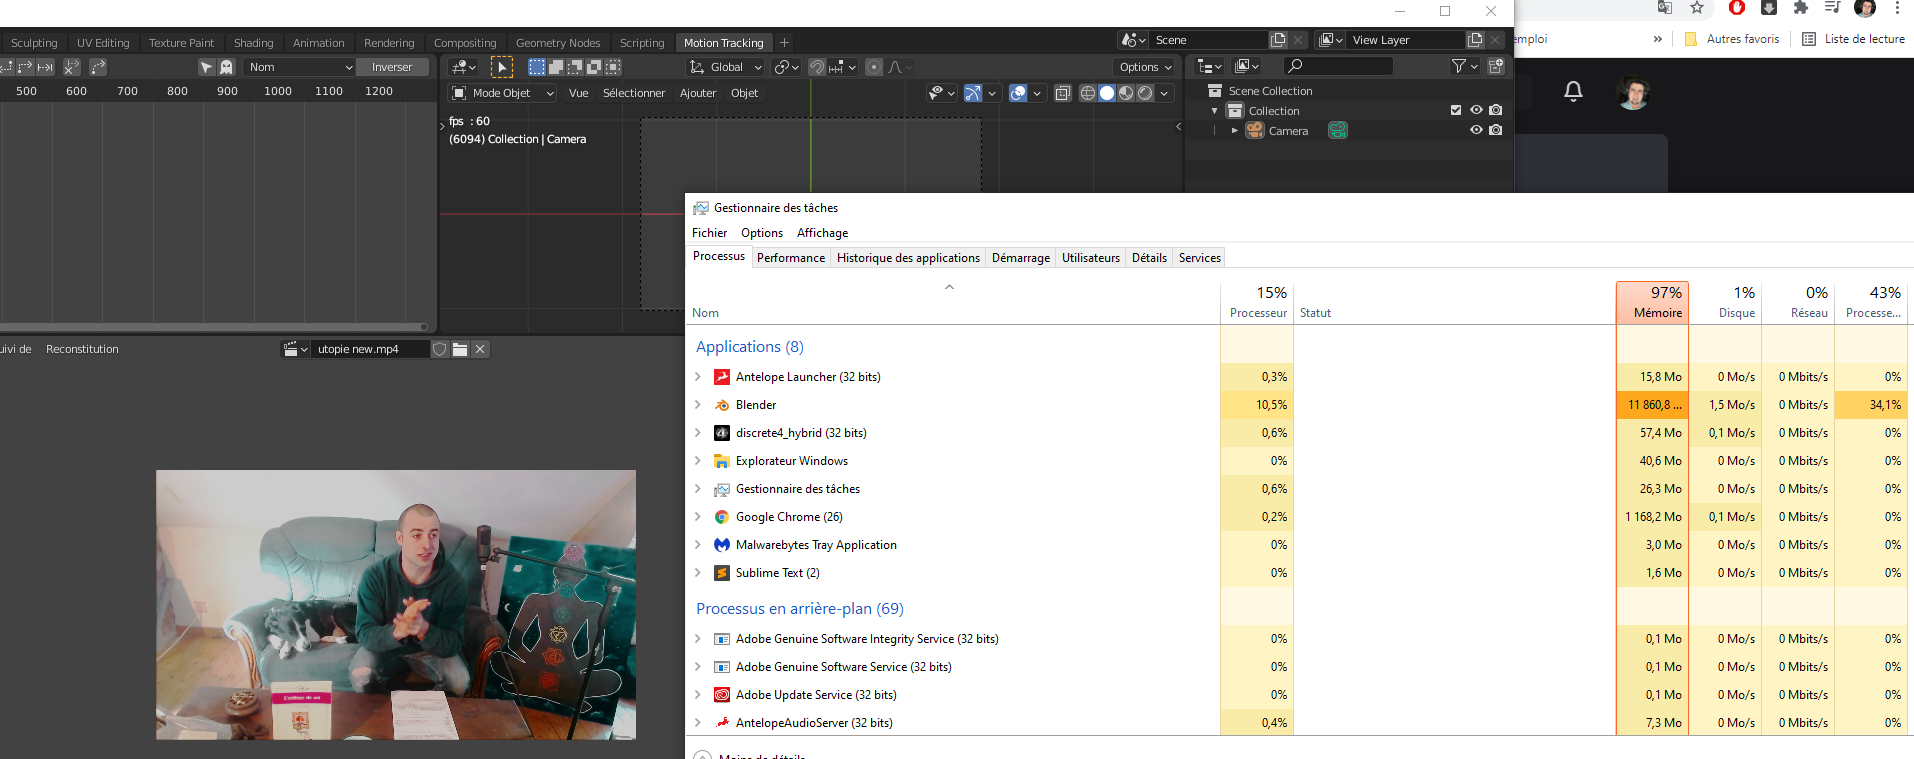Choose 'Extend existing selection' mode icon
Screen dimensions: 1914x759
pos(556,67)
